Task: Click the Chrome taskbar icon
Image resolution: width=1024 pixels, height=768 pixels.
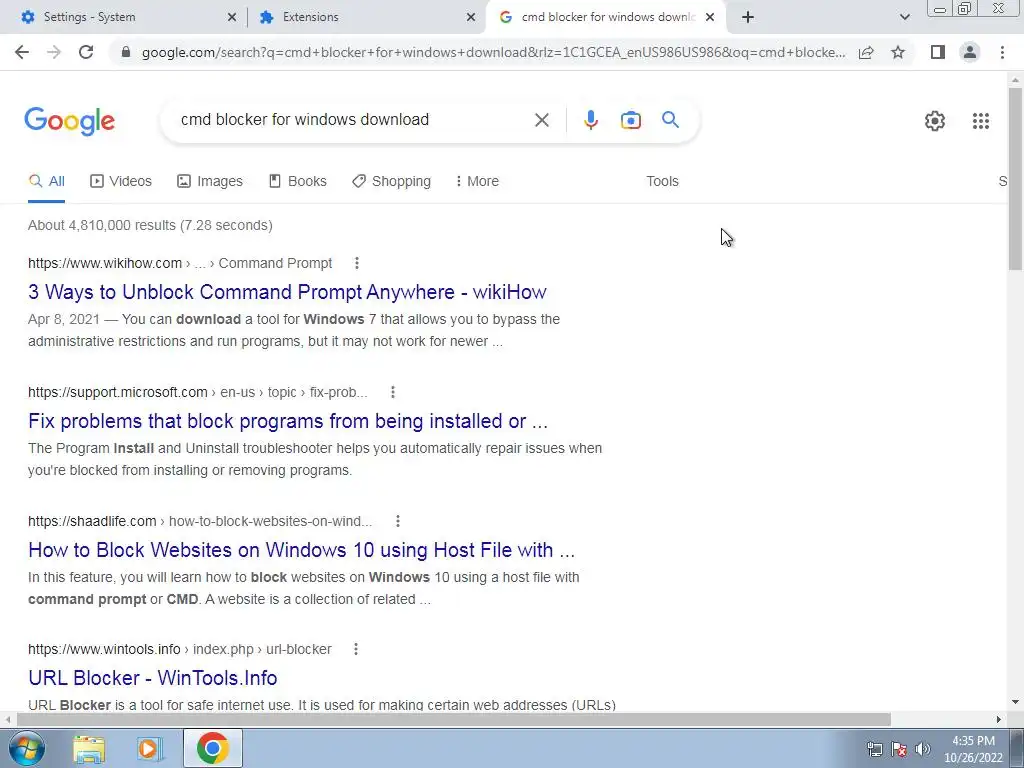Action: point(212,748)
